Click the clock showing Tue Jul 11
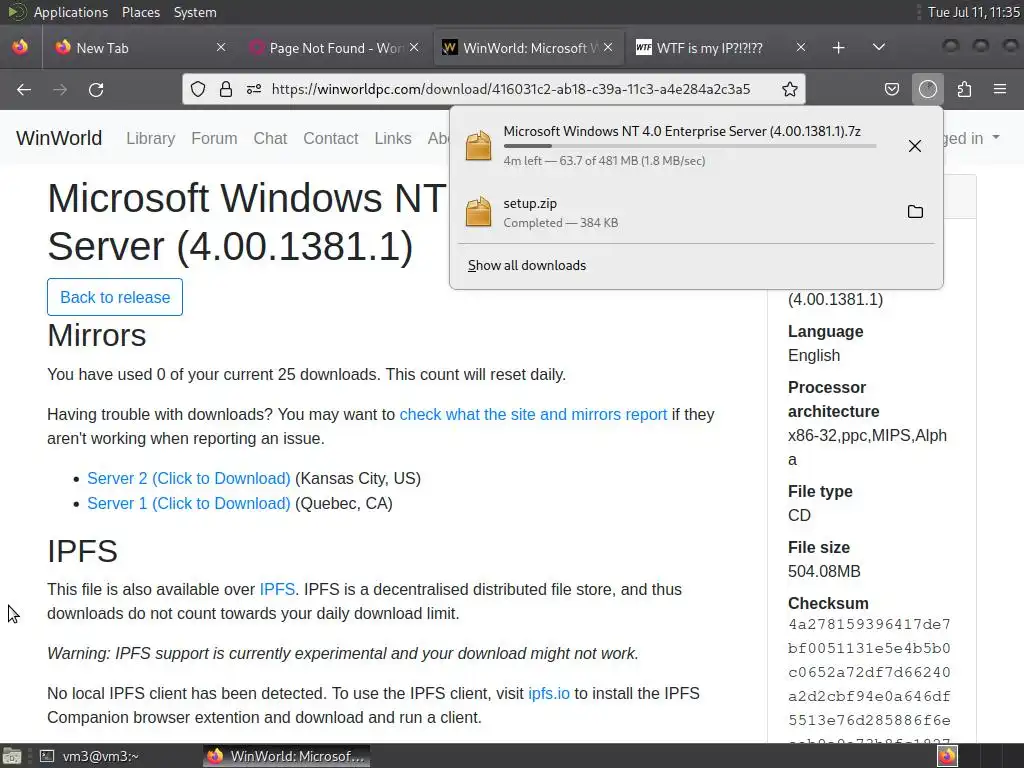This screenshot has height=768, width=1024. [973, 12]
